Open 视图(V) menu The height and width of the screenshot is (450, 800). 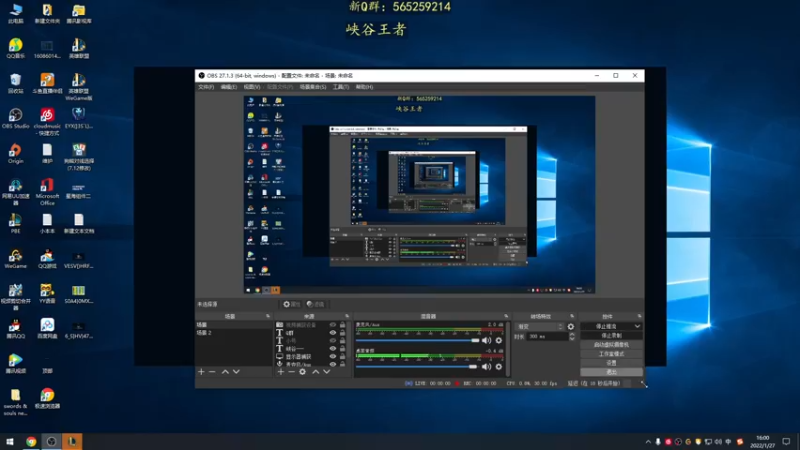click(252, 87)
